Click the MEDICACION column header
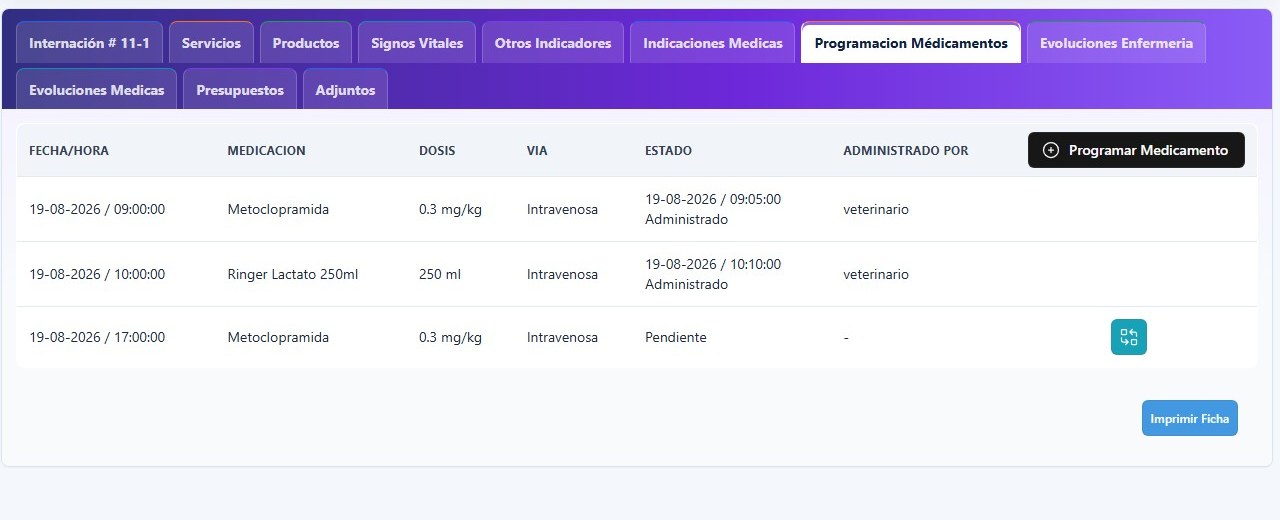This screenshot has height=520, width=1280. (267, 151)
